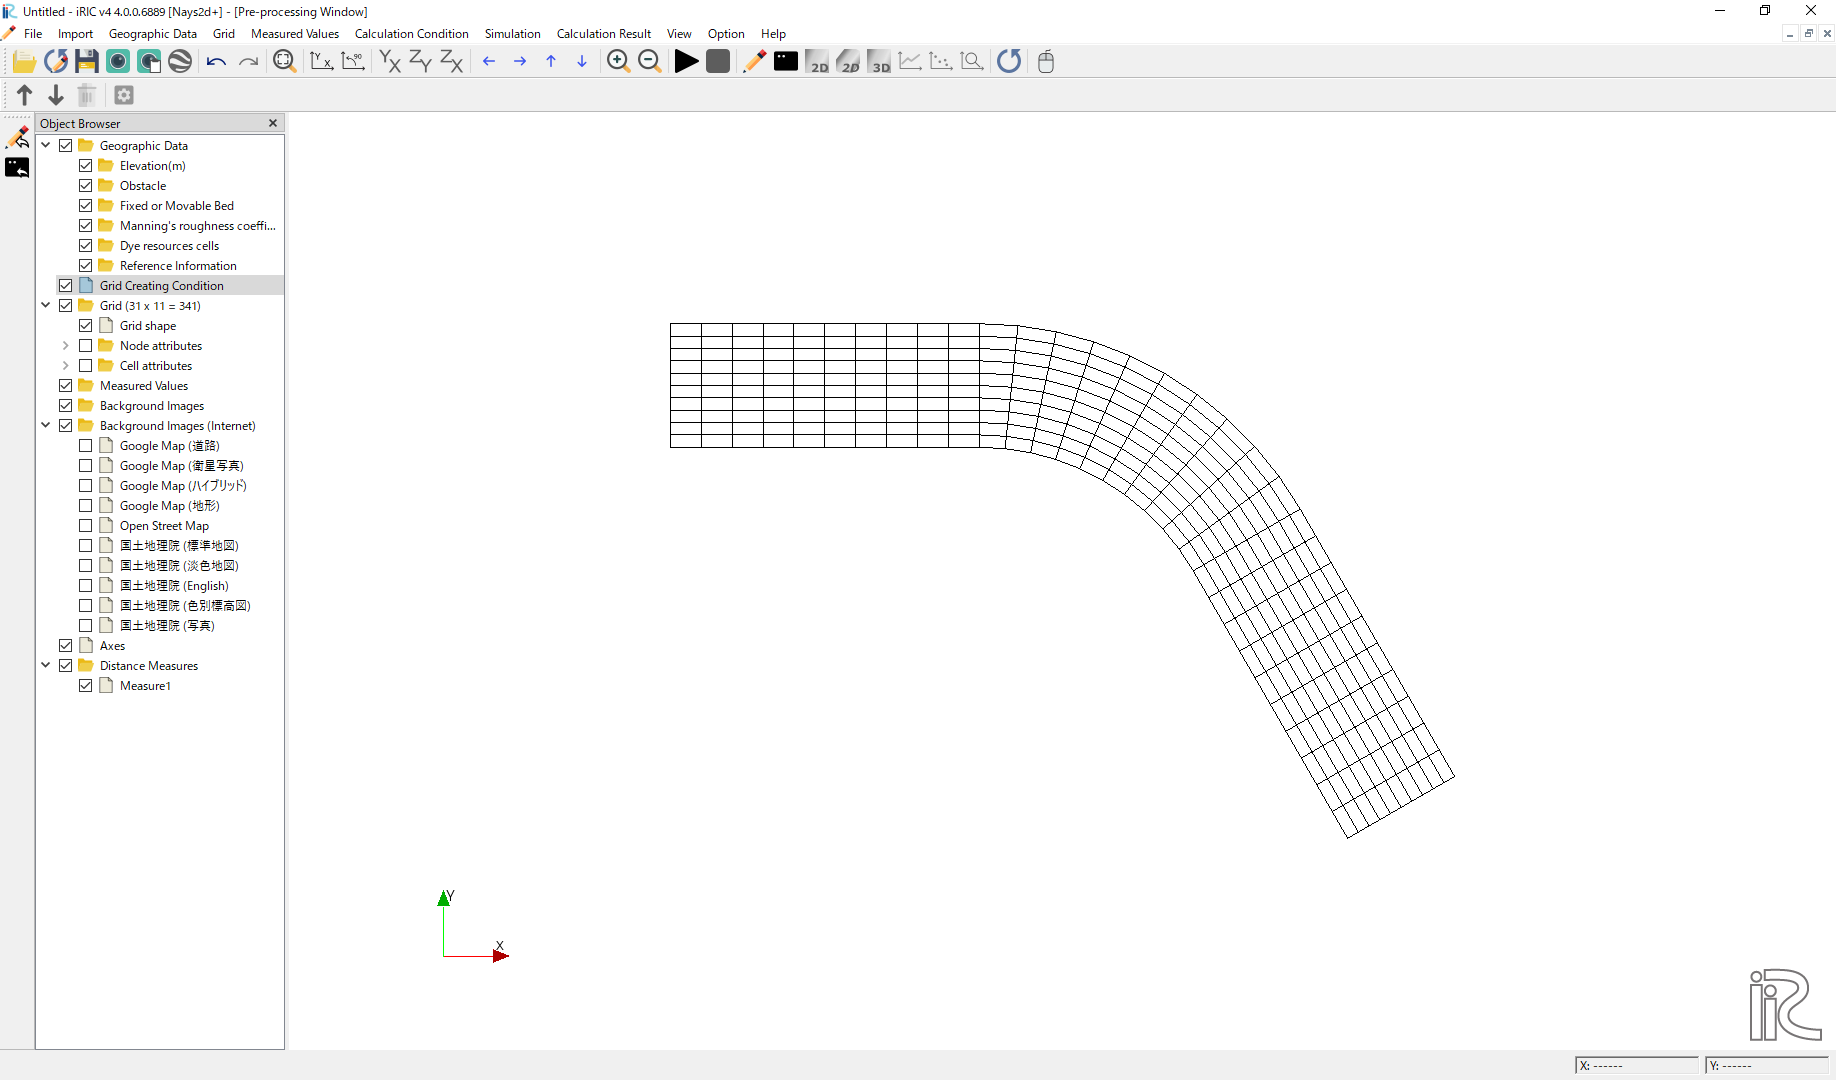Reset rotation with the YX axes icon
This screenshot has height=1080, width=1836.
pos(321,62)
